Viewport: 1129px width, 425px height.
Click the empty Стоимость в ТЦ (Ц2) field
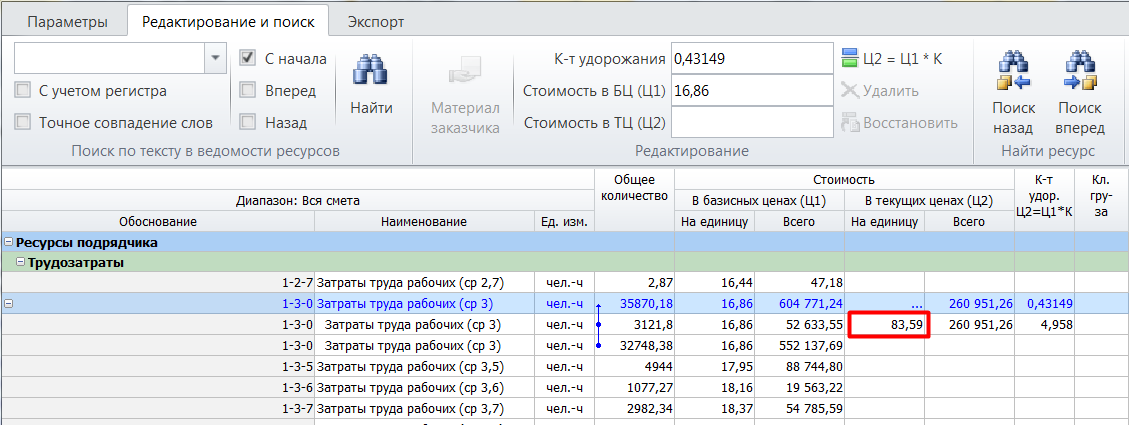click(752, 122)
